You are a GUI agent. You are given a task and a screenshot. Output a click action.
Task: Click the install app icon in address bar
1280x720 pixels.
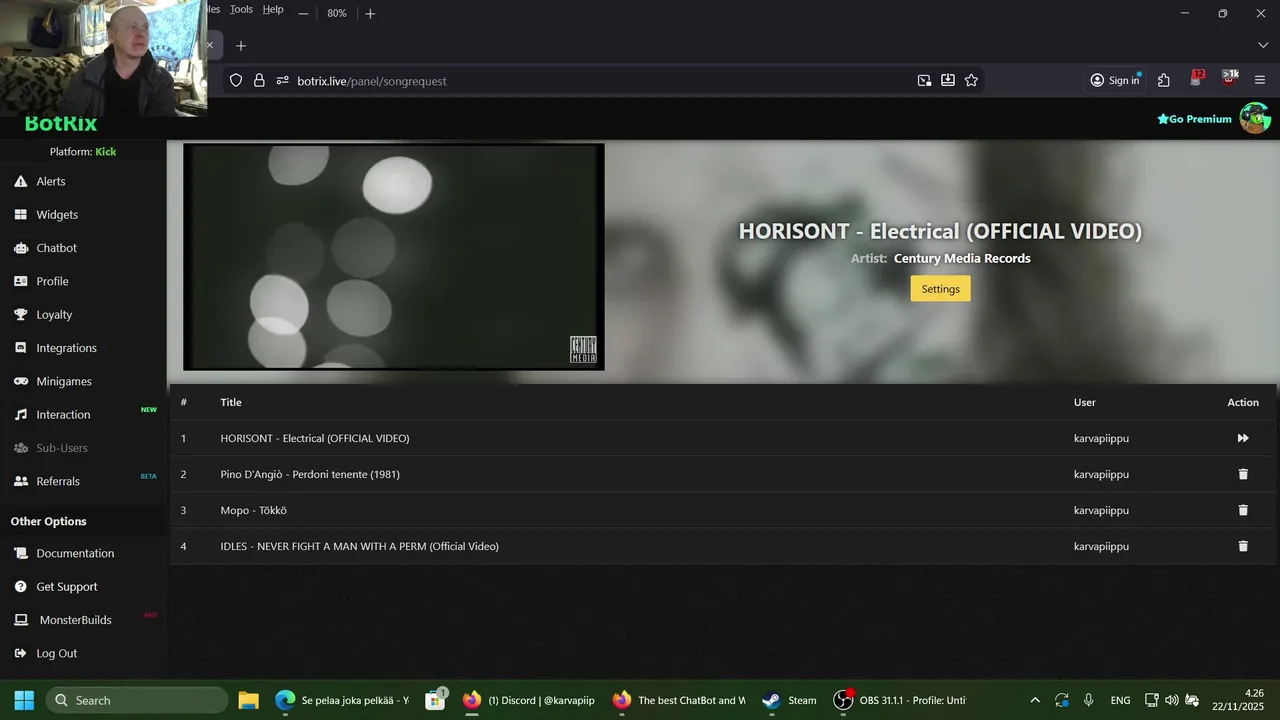click(947, 80)
